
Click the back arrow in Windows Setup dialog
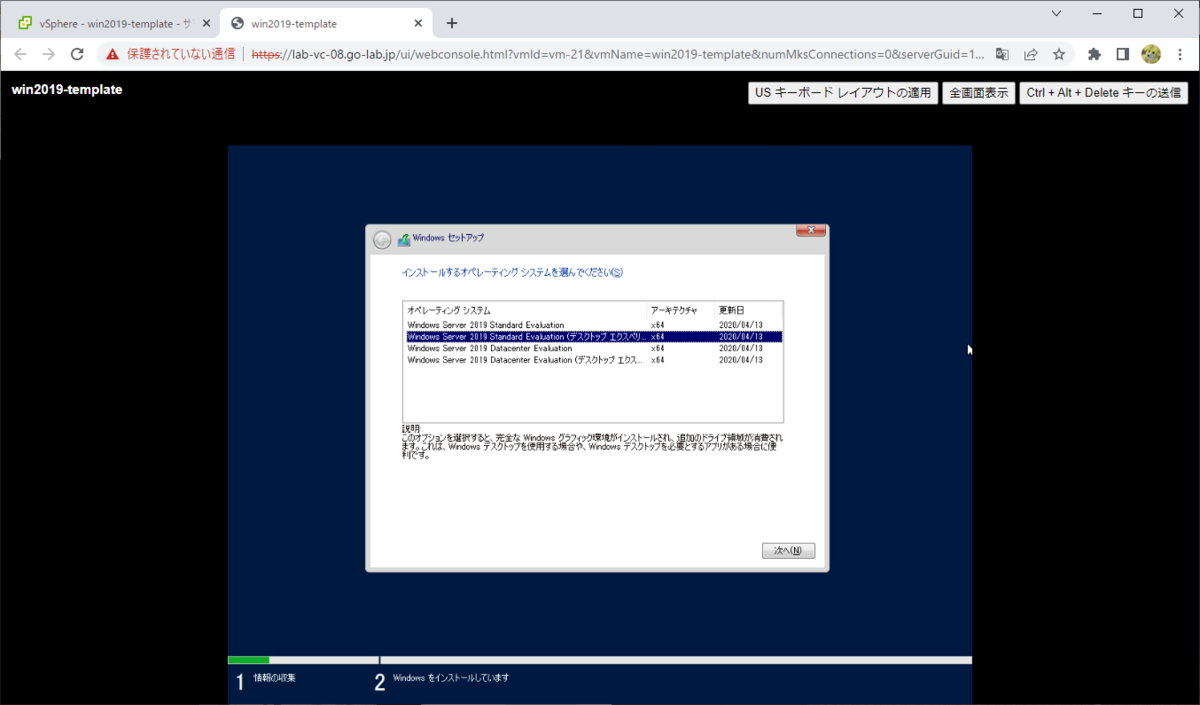[x=382, y=240]
